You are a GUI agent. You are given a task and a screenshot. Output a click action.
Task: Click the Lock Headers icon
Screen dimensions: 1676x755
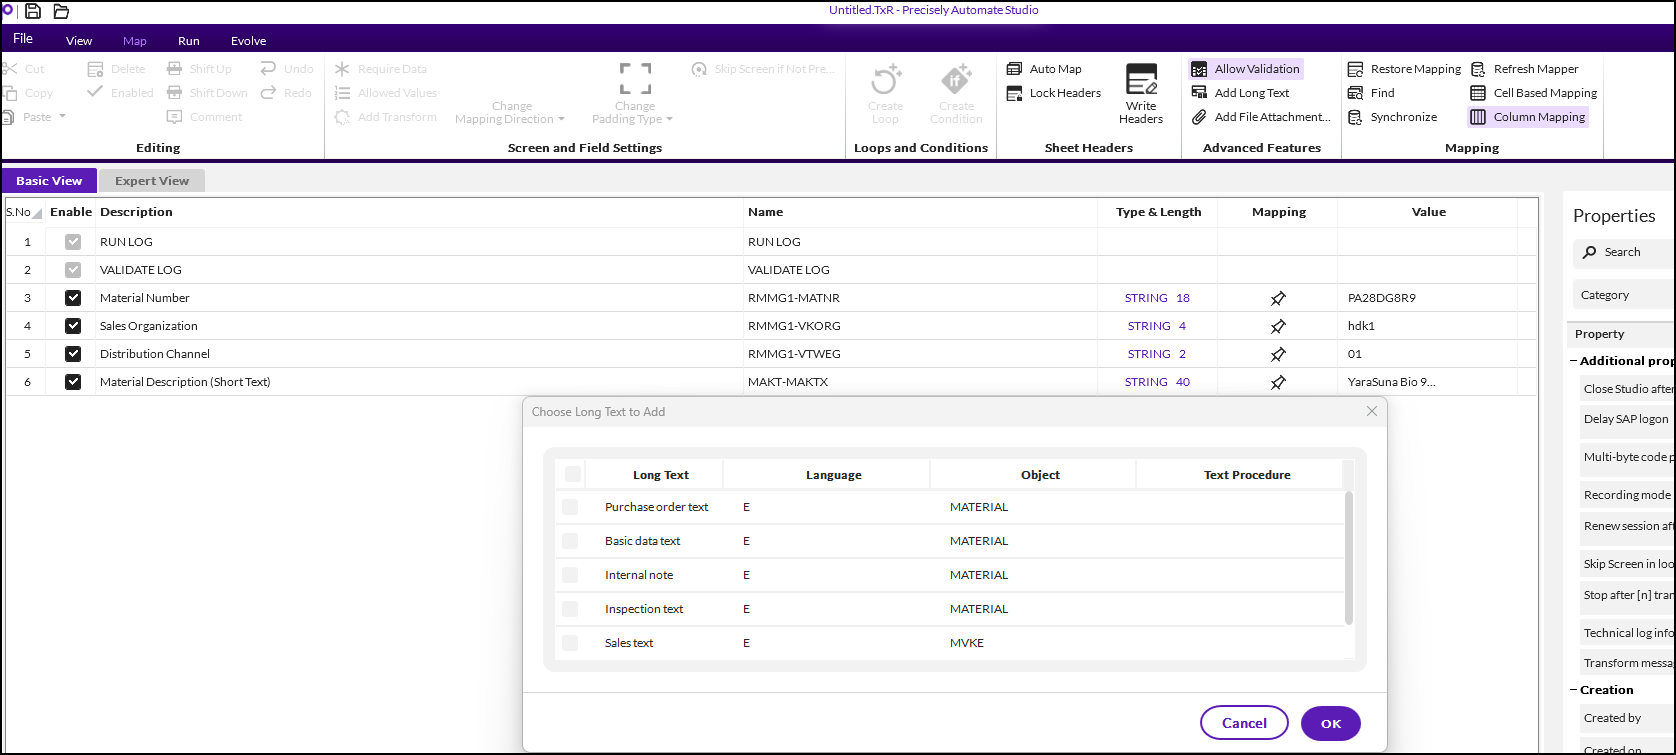pyautogui.click(x=1014, y=93)
